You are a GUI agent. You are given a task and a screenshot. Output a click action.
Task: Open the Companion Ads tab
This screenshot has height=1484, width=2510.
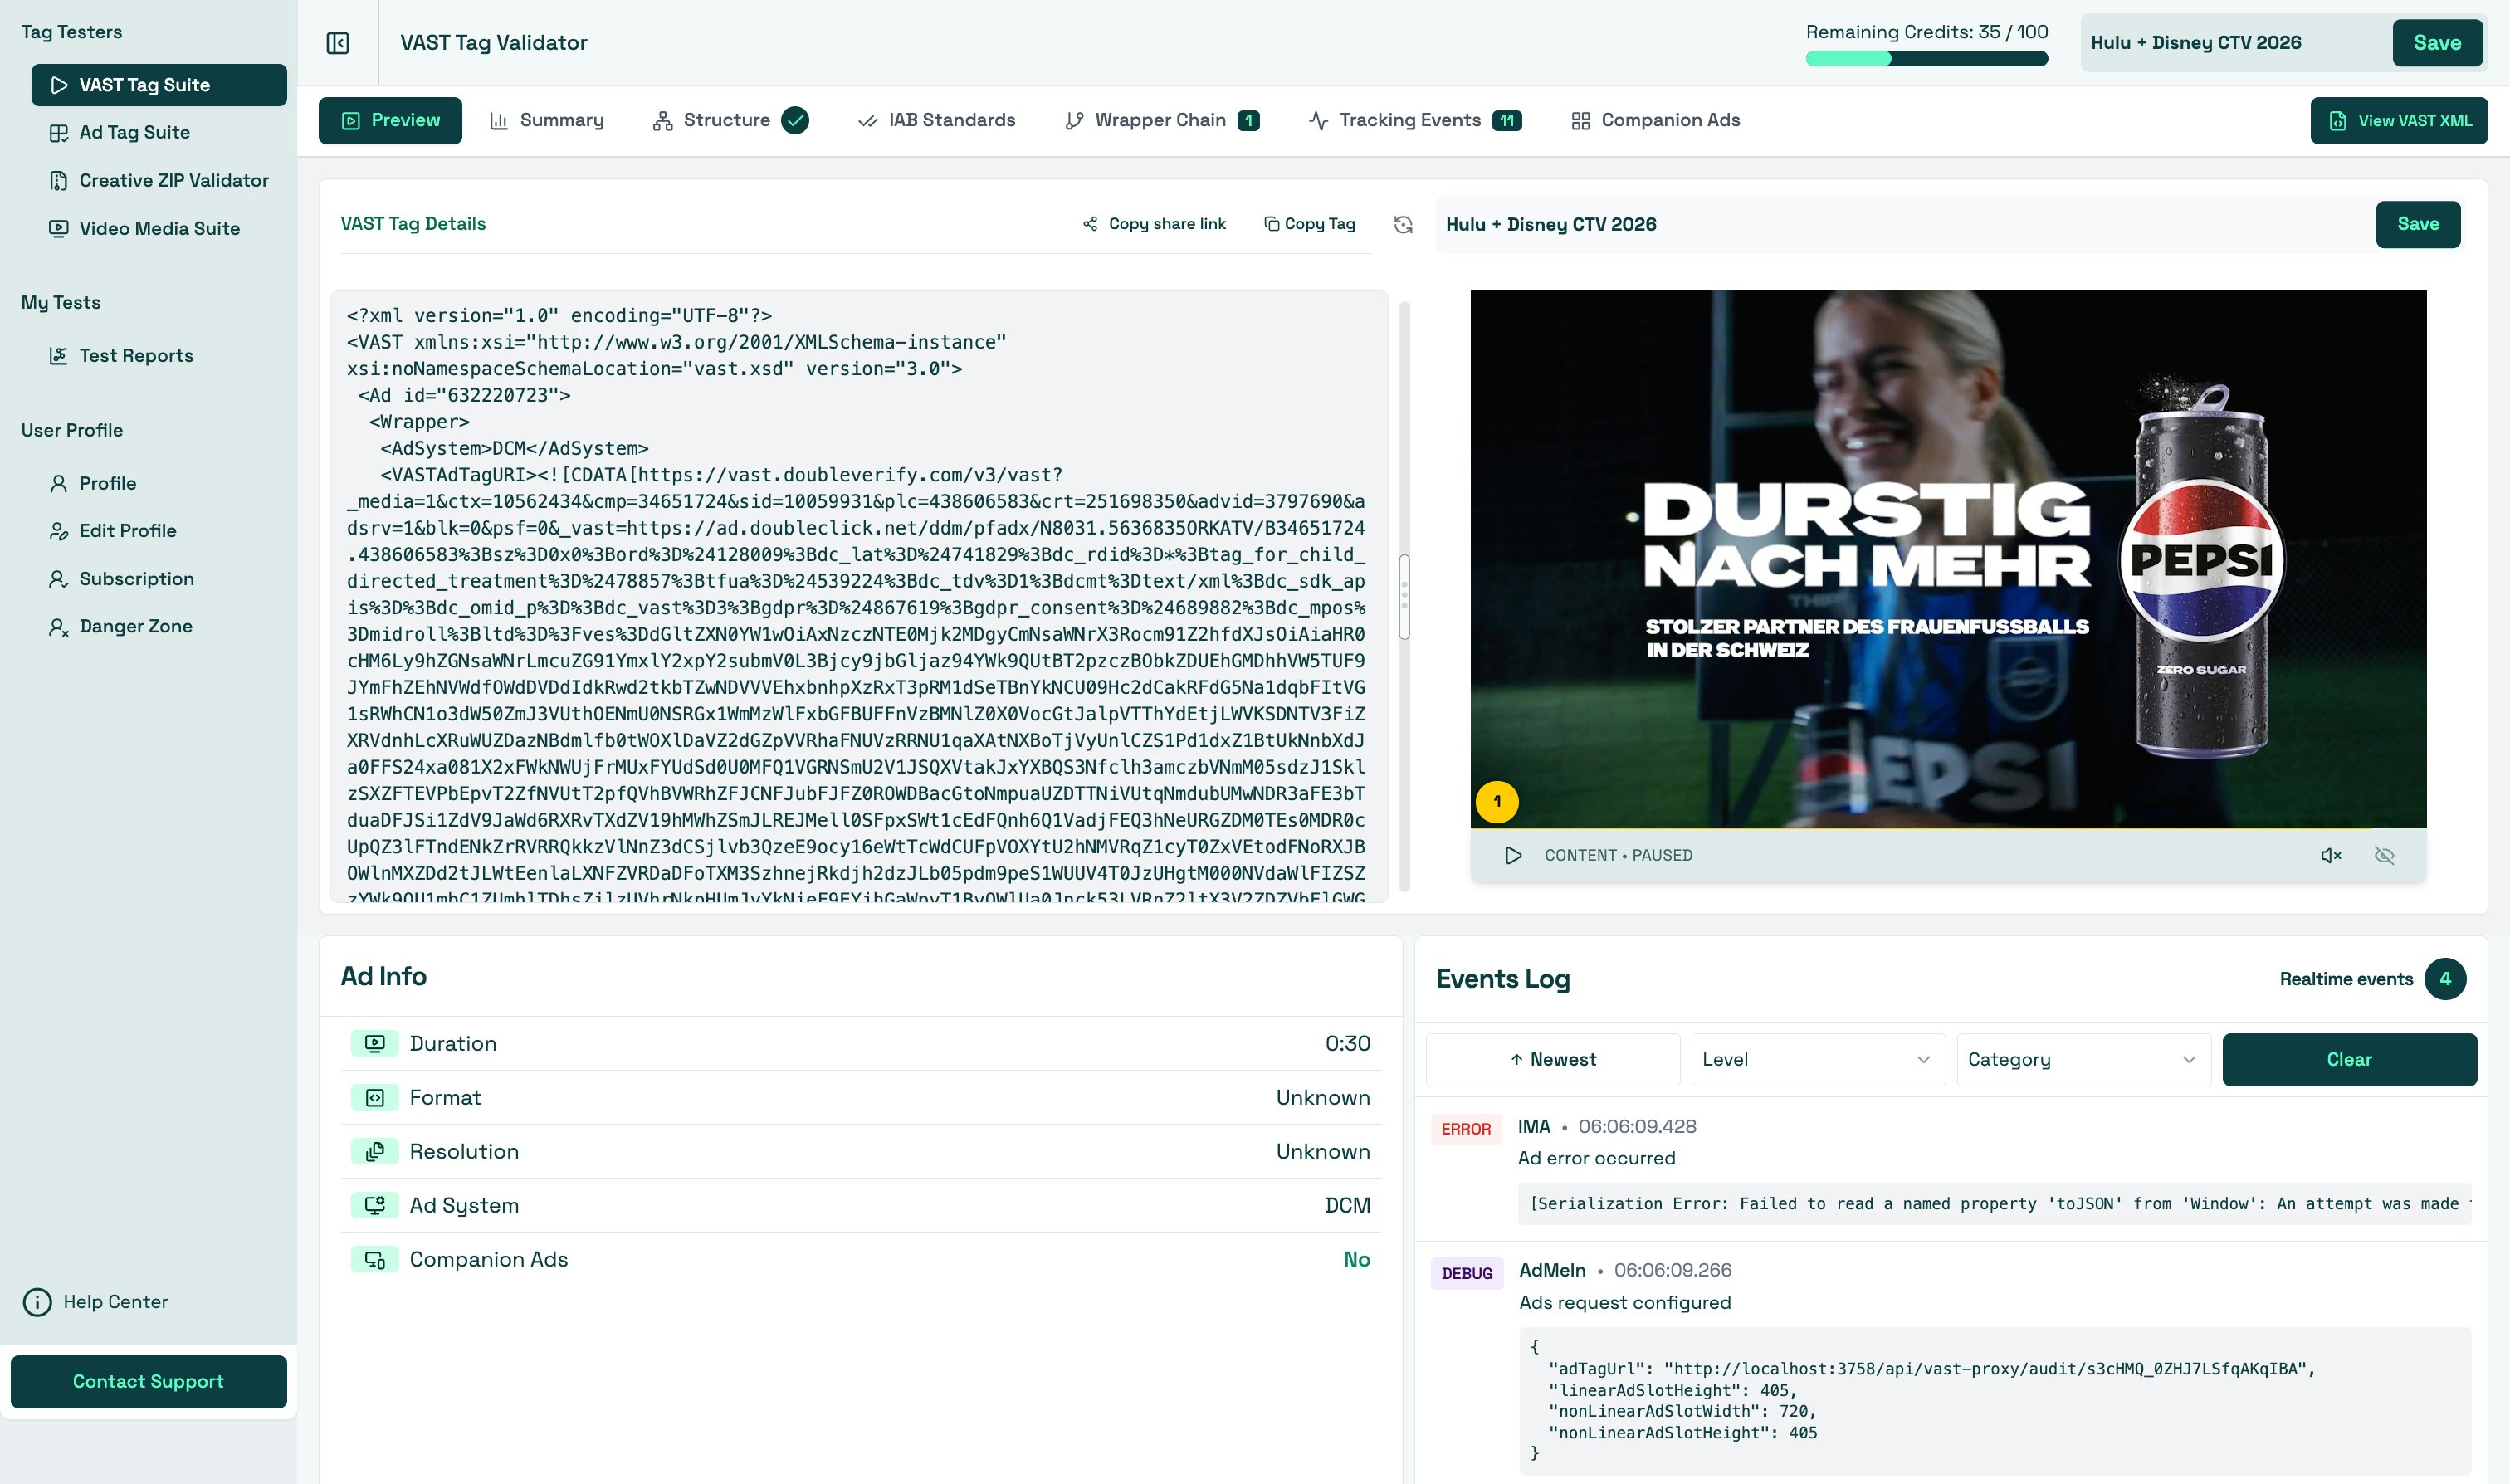(1655, 121)
